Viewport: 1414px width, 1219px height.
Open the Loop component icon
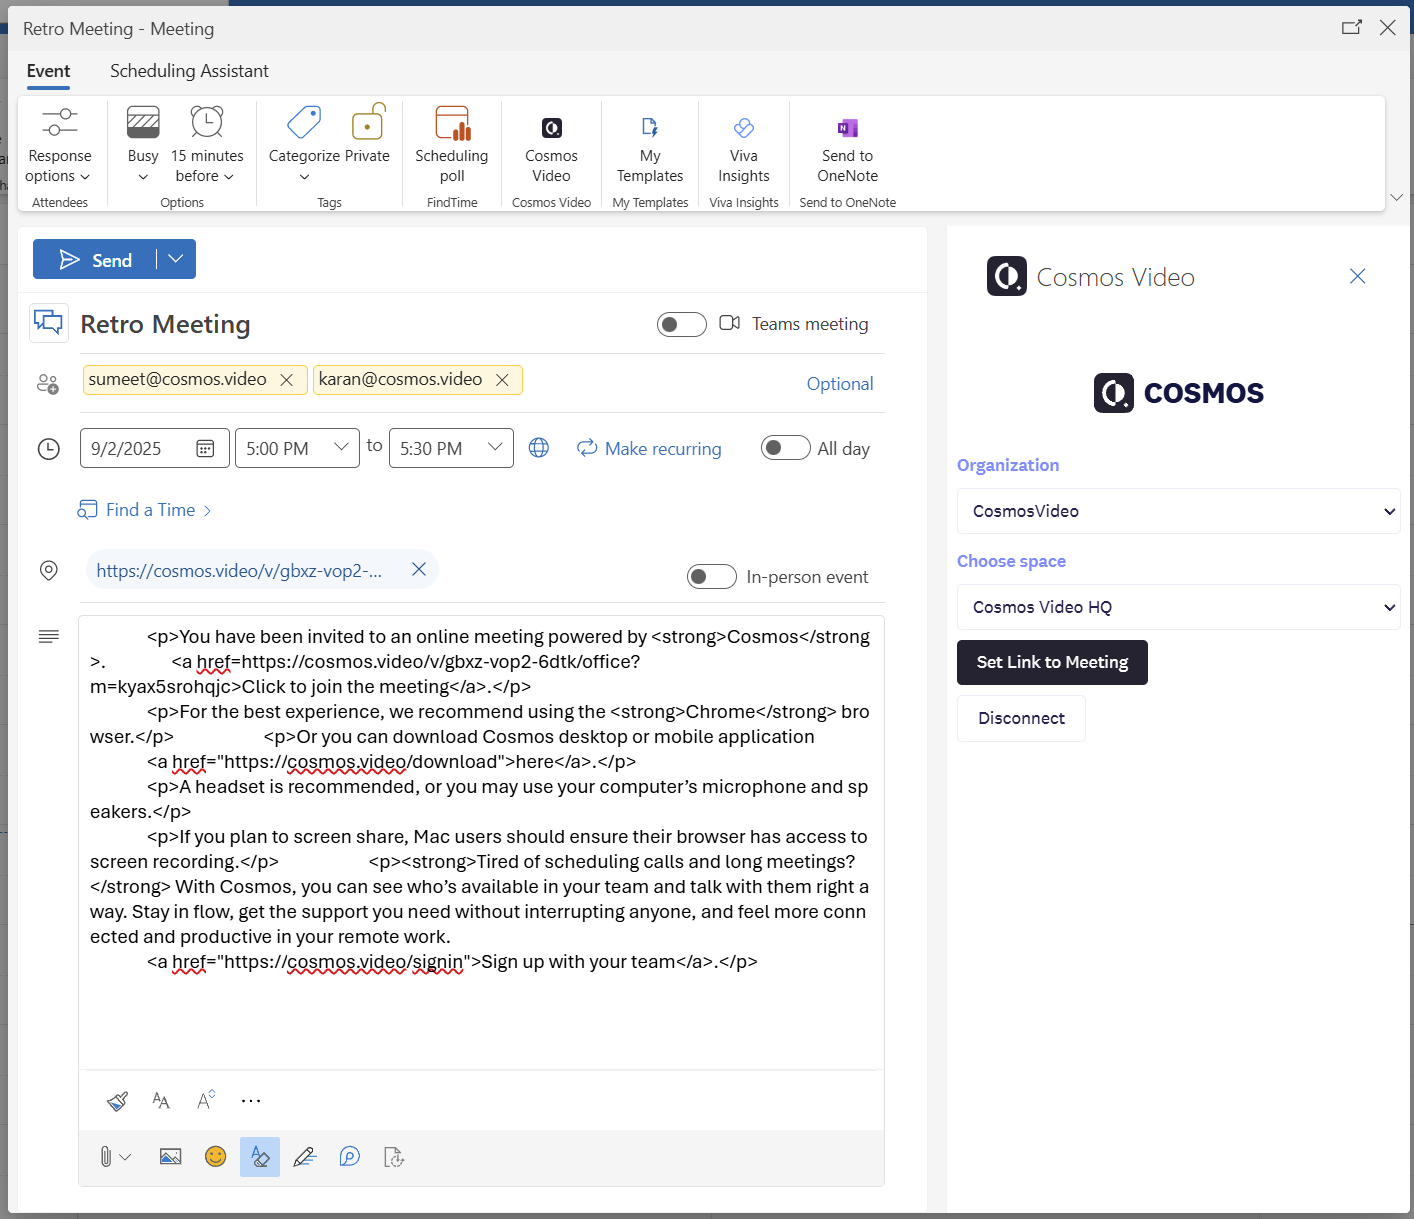(349, 1157)
